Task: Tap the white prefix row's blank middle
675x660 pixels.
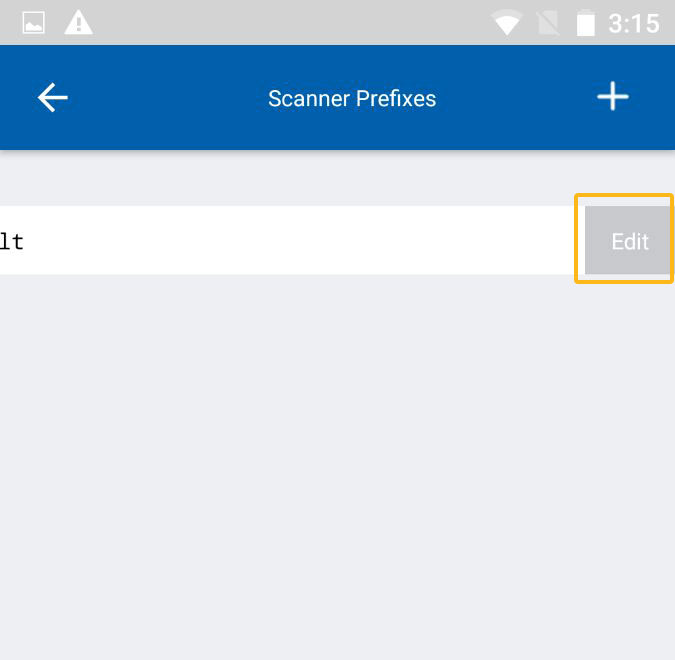Action: [x=290, y=240]
